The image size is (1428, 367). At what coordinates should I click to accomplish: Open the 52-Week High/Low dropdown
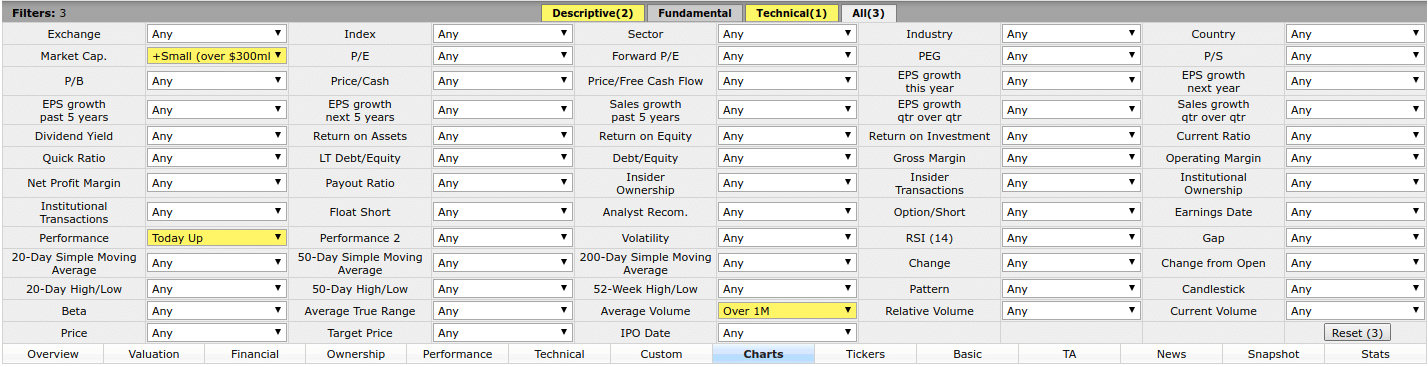pos(788,289)
